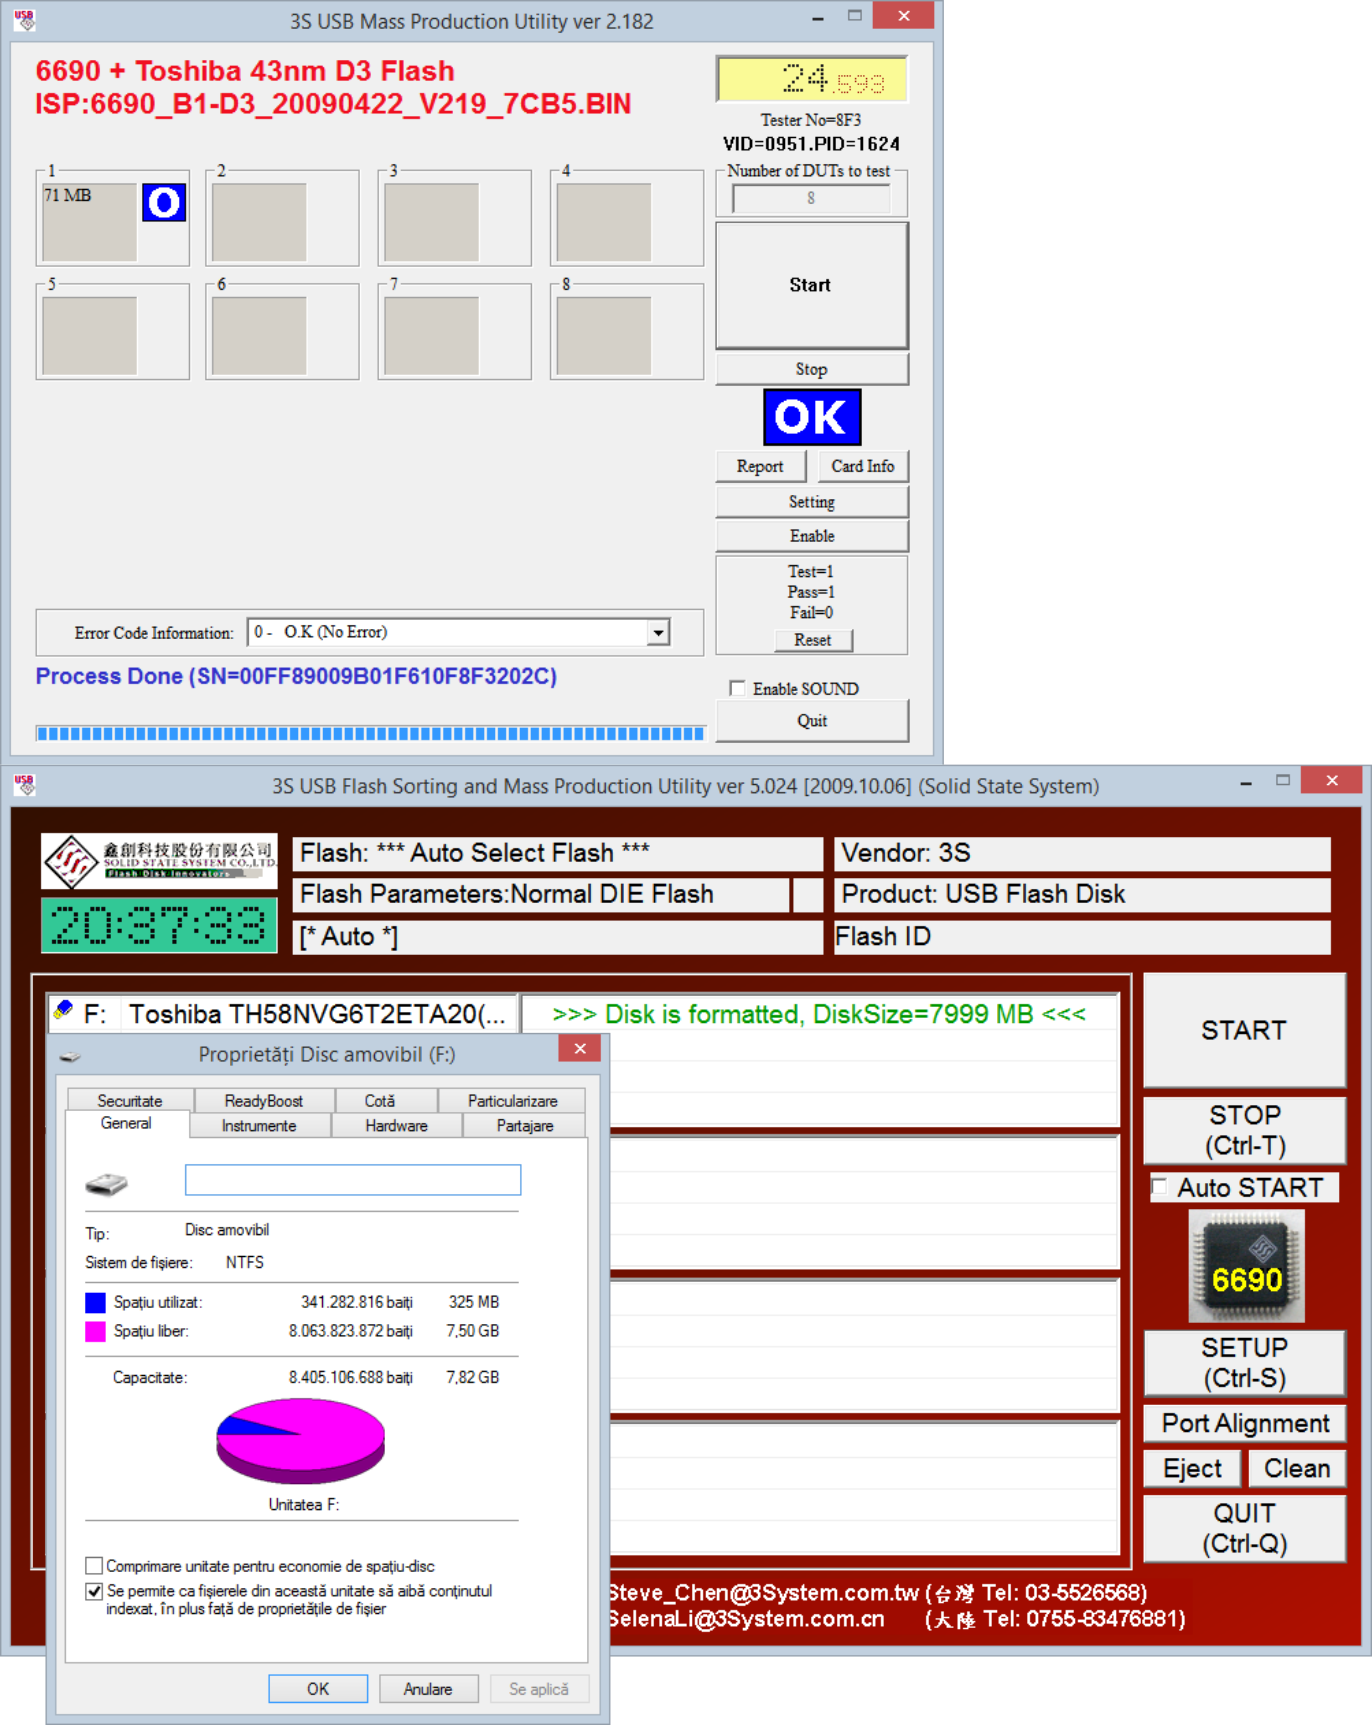The height and width of the screenshot is (1725, 1372).
Task: Click the Solid State System company logo
Action: (159, 861)
